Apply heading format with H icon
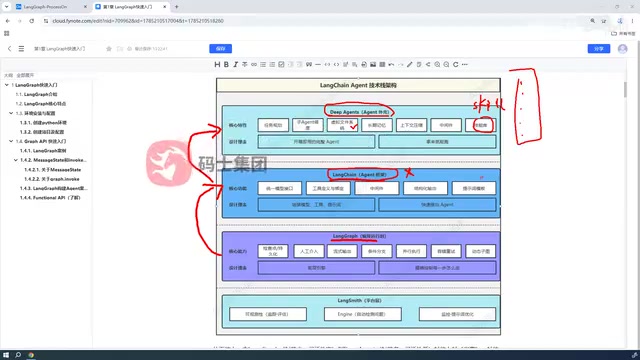The height and width of the screenshot is (360, 640). click(217, 64)
